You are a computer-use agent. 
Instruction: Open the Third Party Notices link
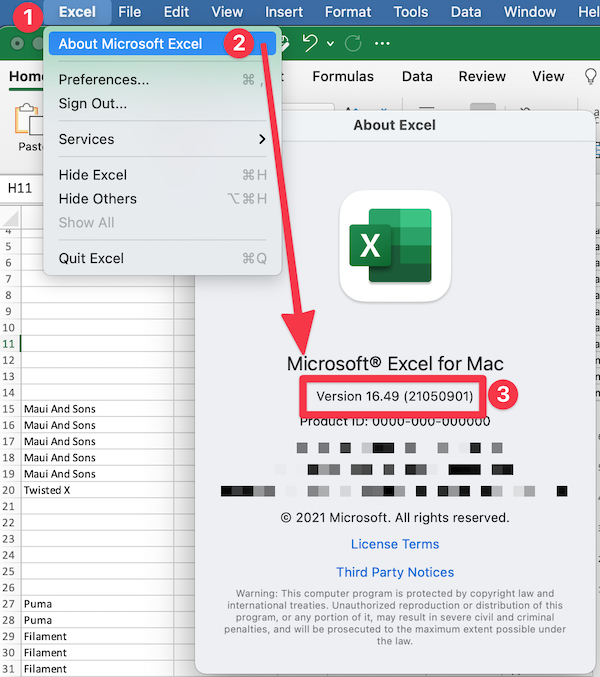[x=395, y=572]
